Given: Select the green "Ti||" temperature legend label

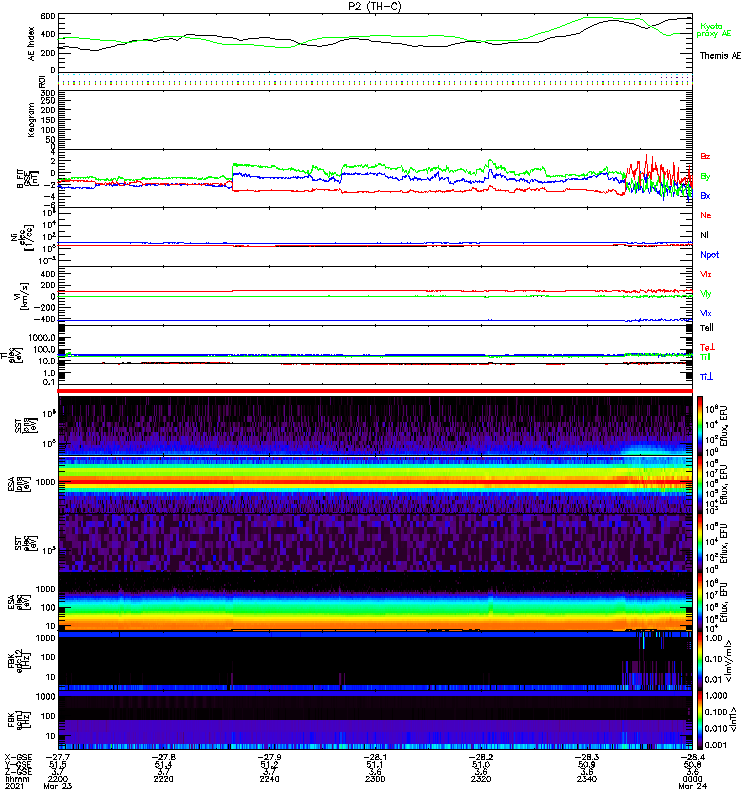Looking at the screenshot, I should coord(705,357).
